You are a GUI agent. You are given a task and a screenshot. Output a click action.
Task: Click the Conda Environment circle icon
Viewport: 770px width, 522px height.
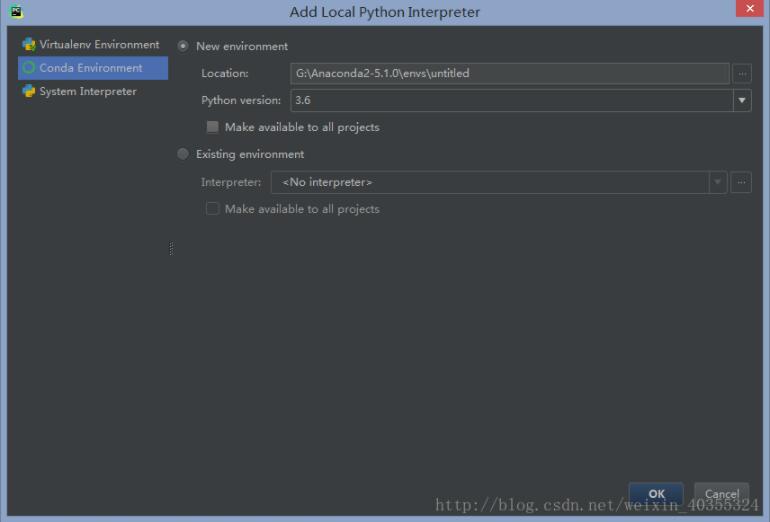pos(29,68)
